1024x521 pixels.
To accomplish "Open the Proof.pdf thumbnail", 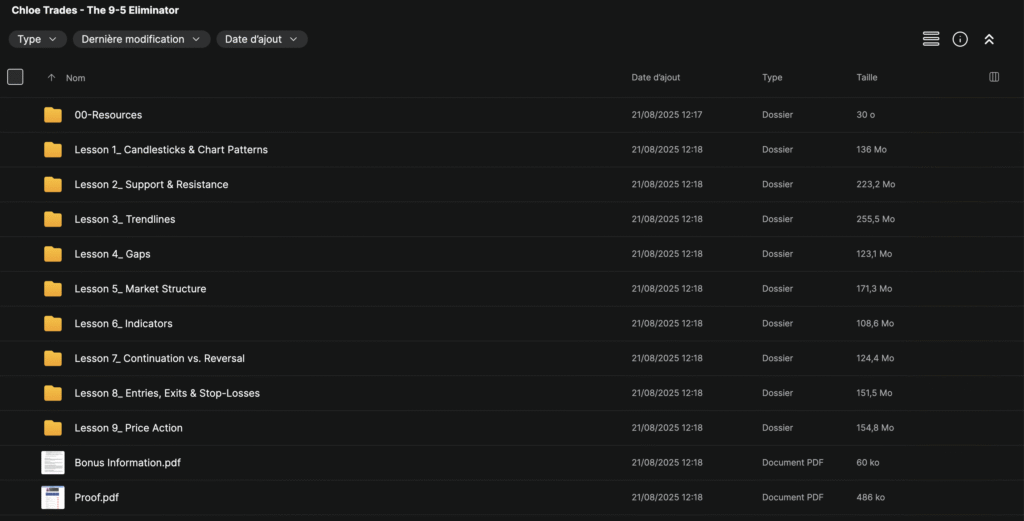I will [52, 497].
